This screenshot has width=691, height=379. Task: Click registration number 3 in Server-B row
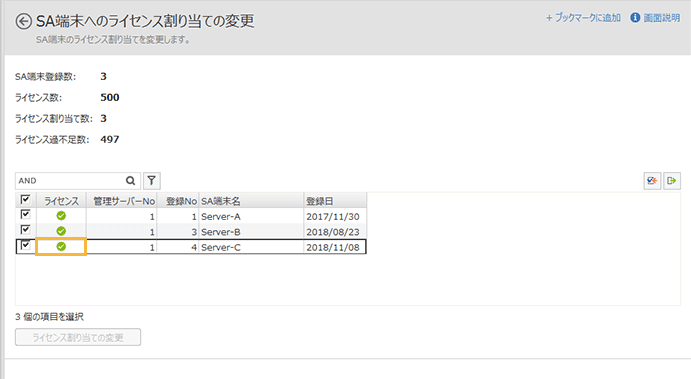point(194,232)
